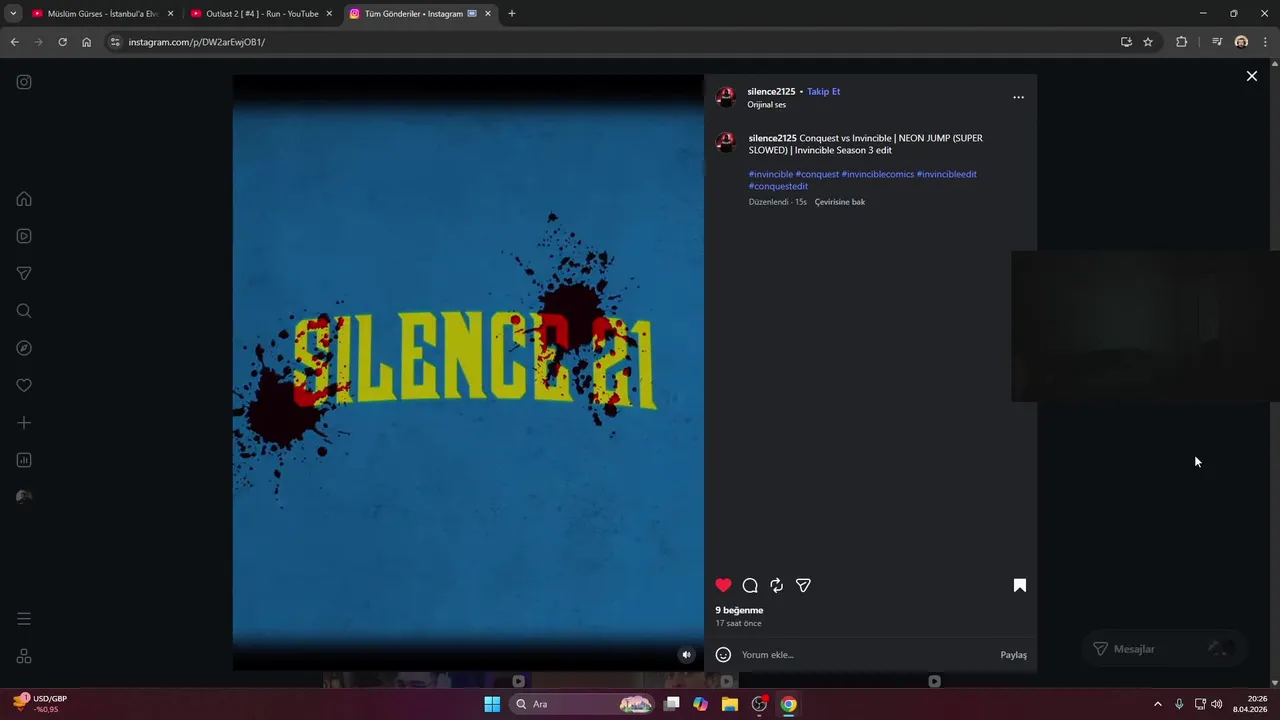
Task: Open own profile avatar in sidebar
Action: [x=24, y=498]
